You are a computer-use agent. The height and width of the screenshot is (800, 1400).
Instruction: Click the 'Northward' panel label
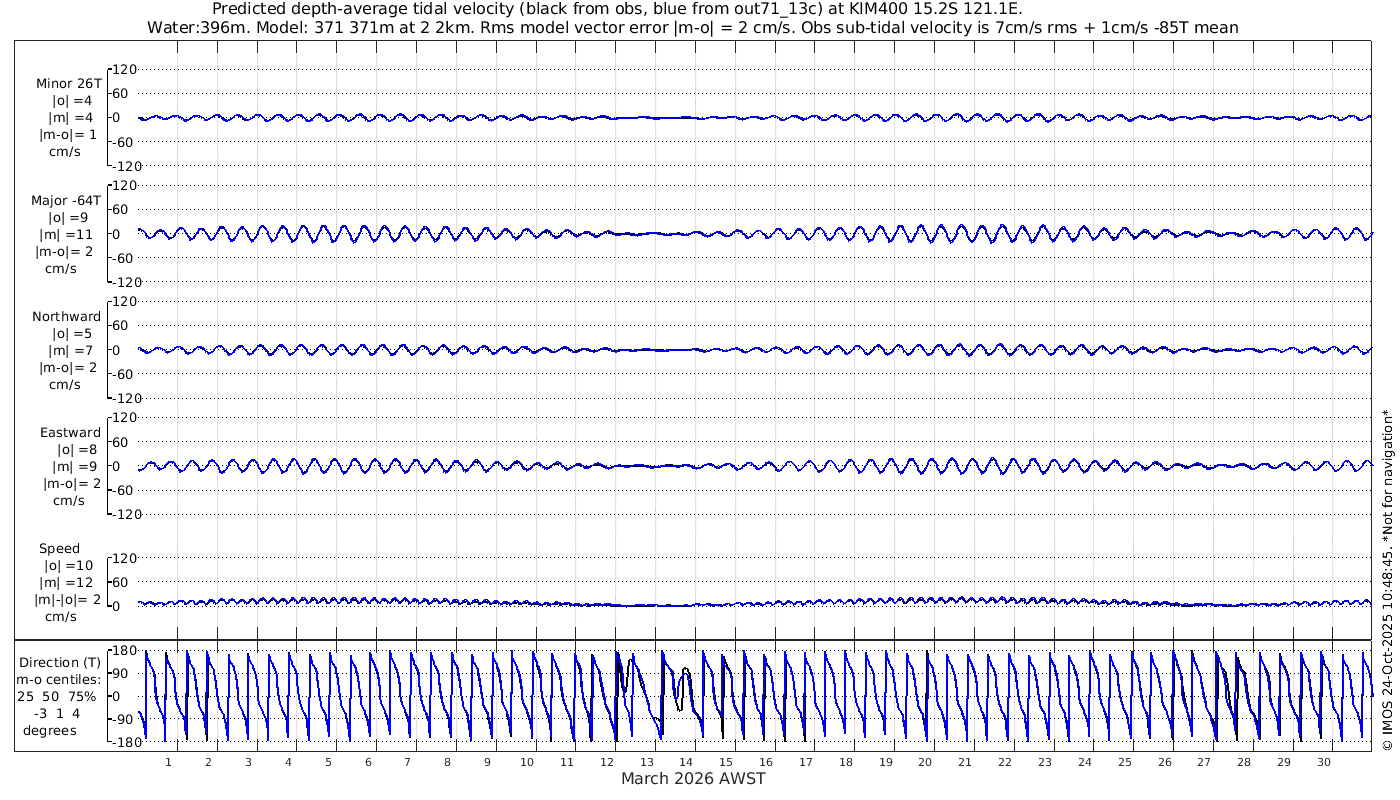click(x=67, y=317)
